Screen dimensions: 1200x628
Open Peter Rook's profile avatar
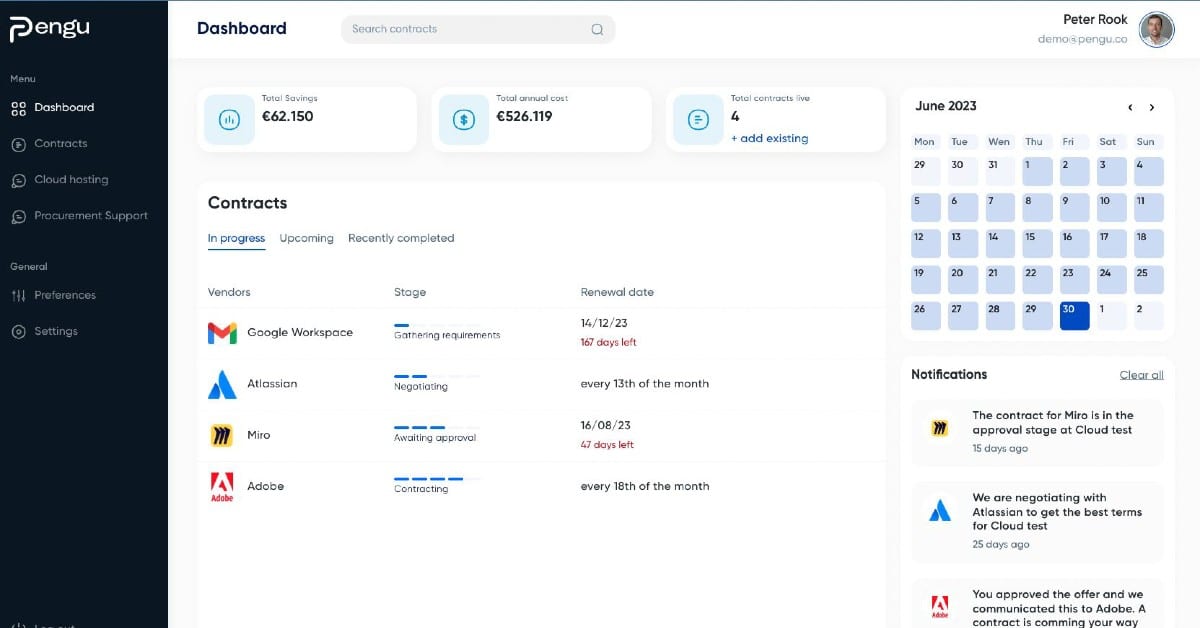pyautogui.click(x=1157, y=29)
